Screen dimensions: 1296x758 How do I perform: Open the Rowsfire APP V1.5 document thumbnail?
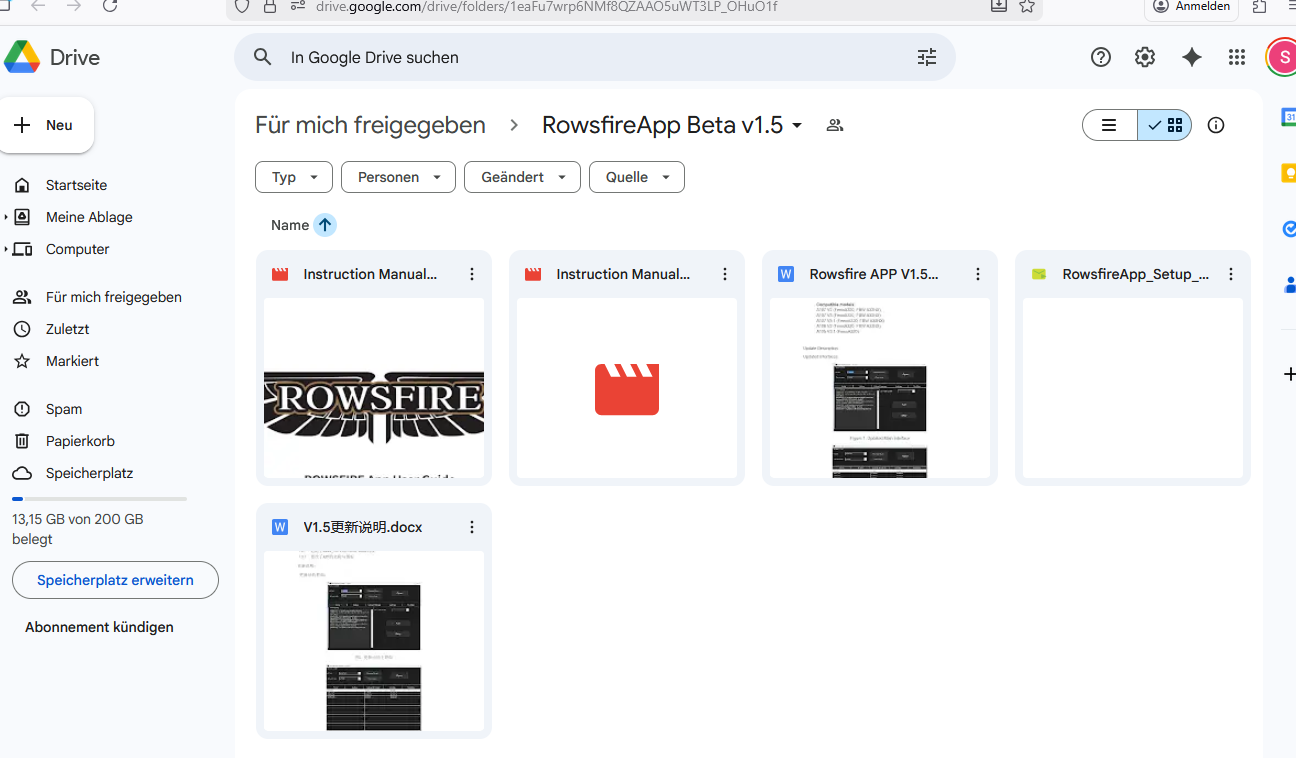pos(879,390)
